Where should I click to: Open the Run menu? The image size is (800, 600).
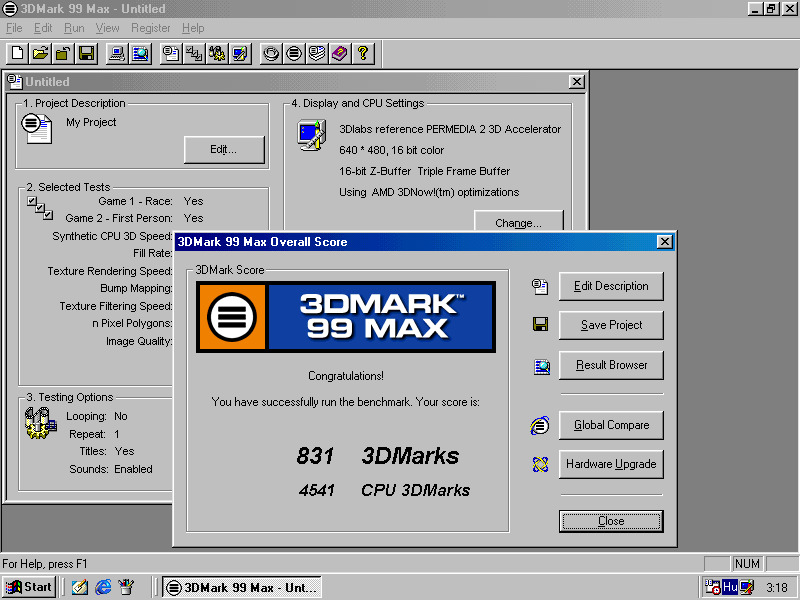[x=74, y=28]
